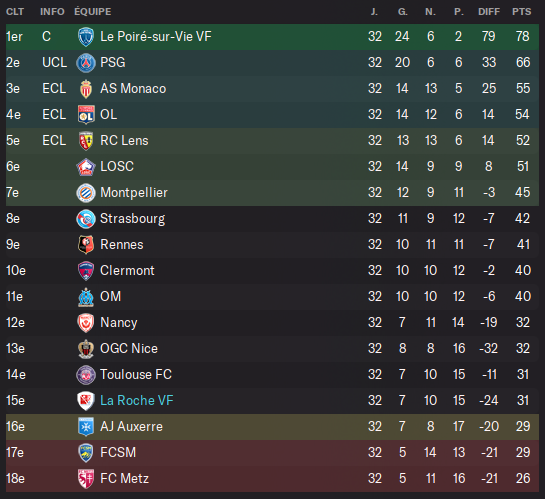545x499 pixels.
Task: Click the Montpellier badge icon
Action: coord(86,193)
